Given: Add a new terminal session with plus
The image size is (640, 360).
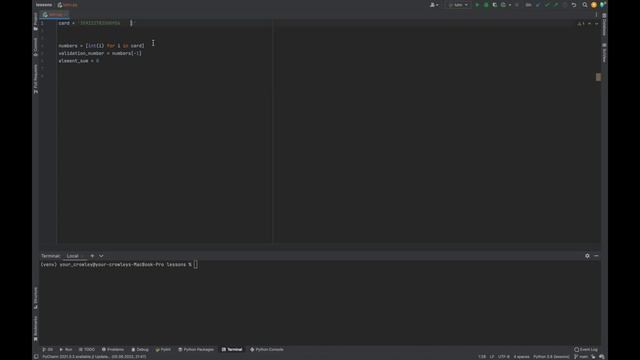Looking at the screenshot, I should (92, 256).
